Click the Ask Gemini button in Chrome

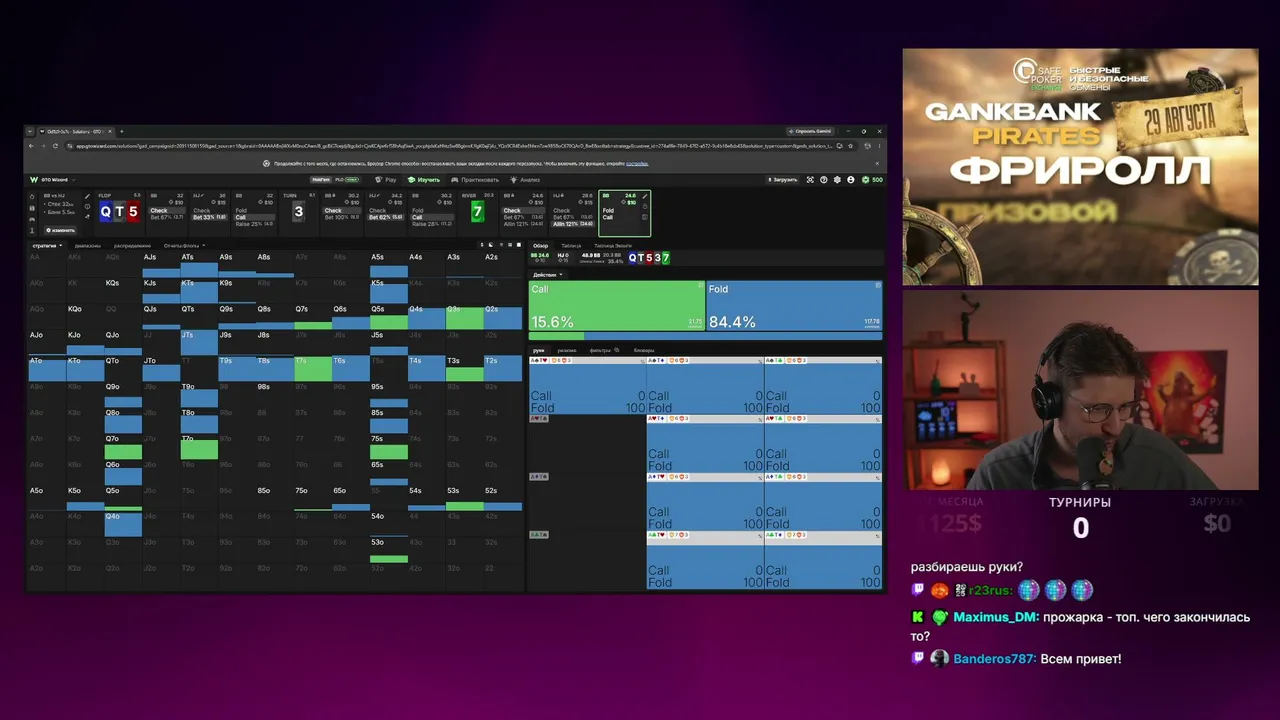[x=810, y=131]
